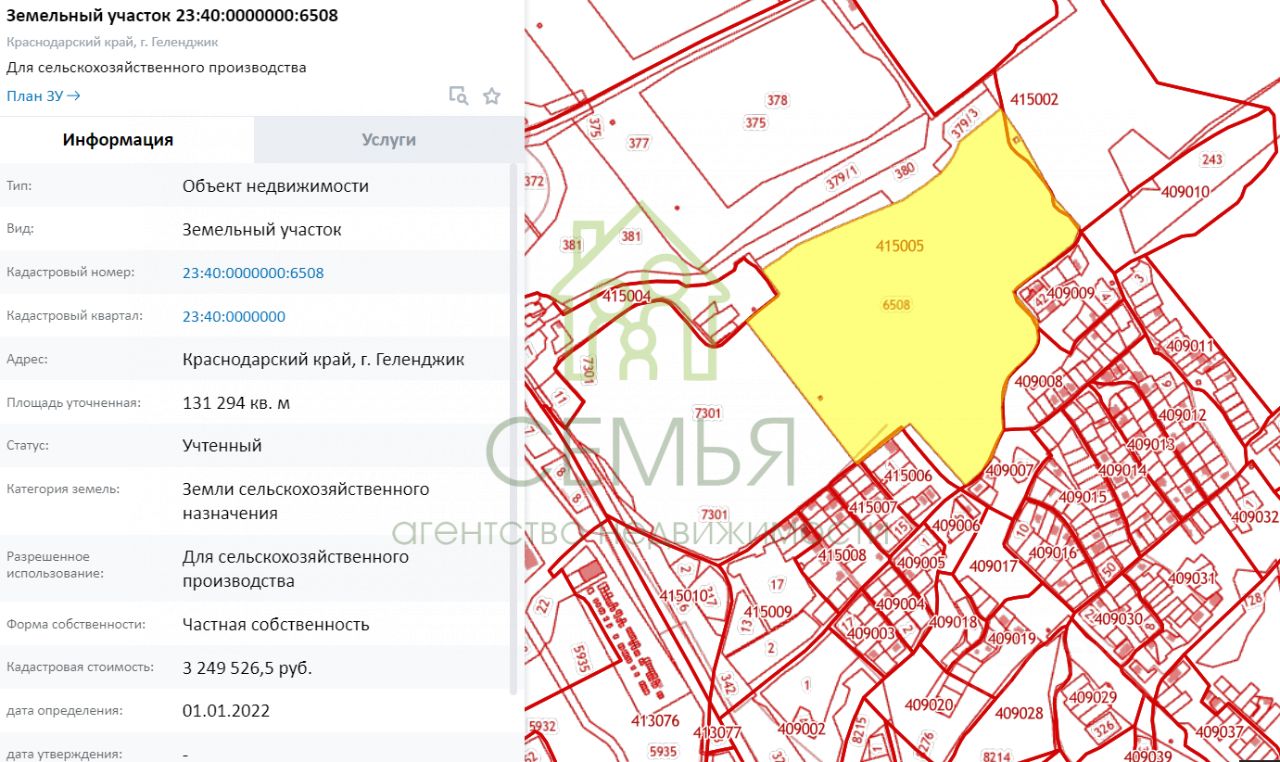Open the Услуги tab
Image resolution: width=1280 pixels, height=762 pixels.
(x=389, y=140)
